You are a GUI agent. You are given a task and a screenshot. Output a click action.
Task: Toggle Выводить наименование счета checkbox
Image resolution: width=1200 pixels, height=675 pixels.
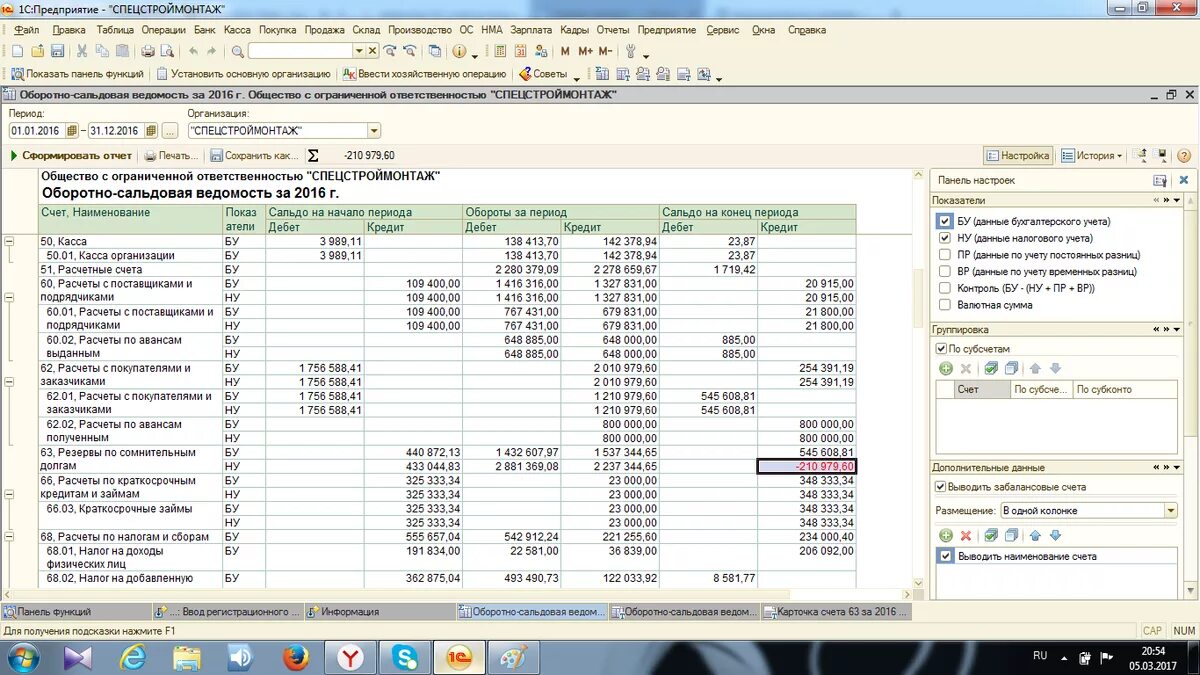945,556
